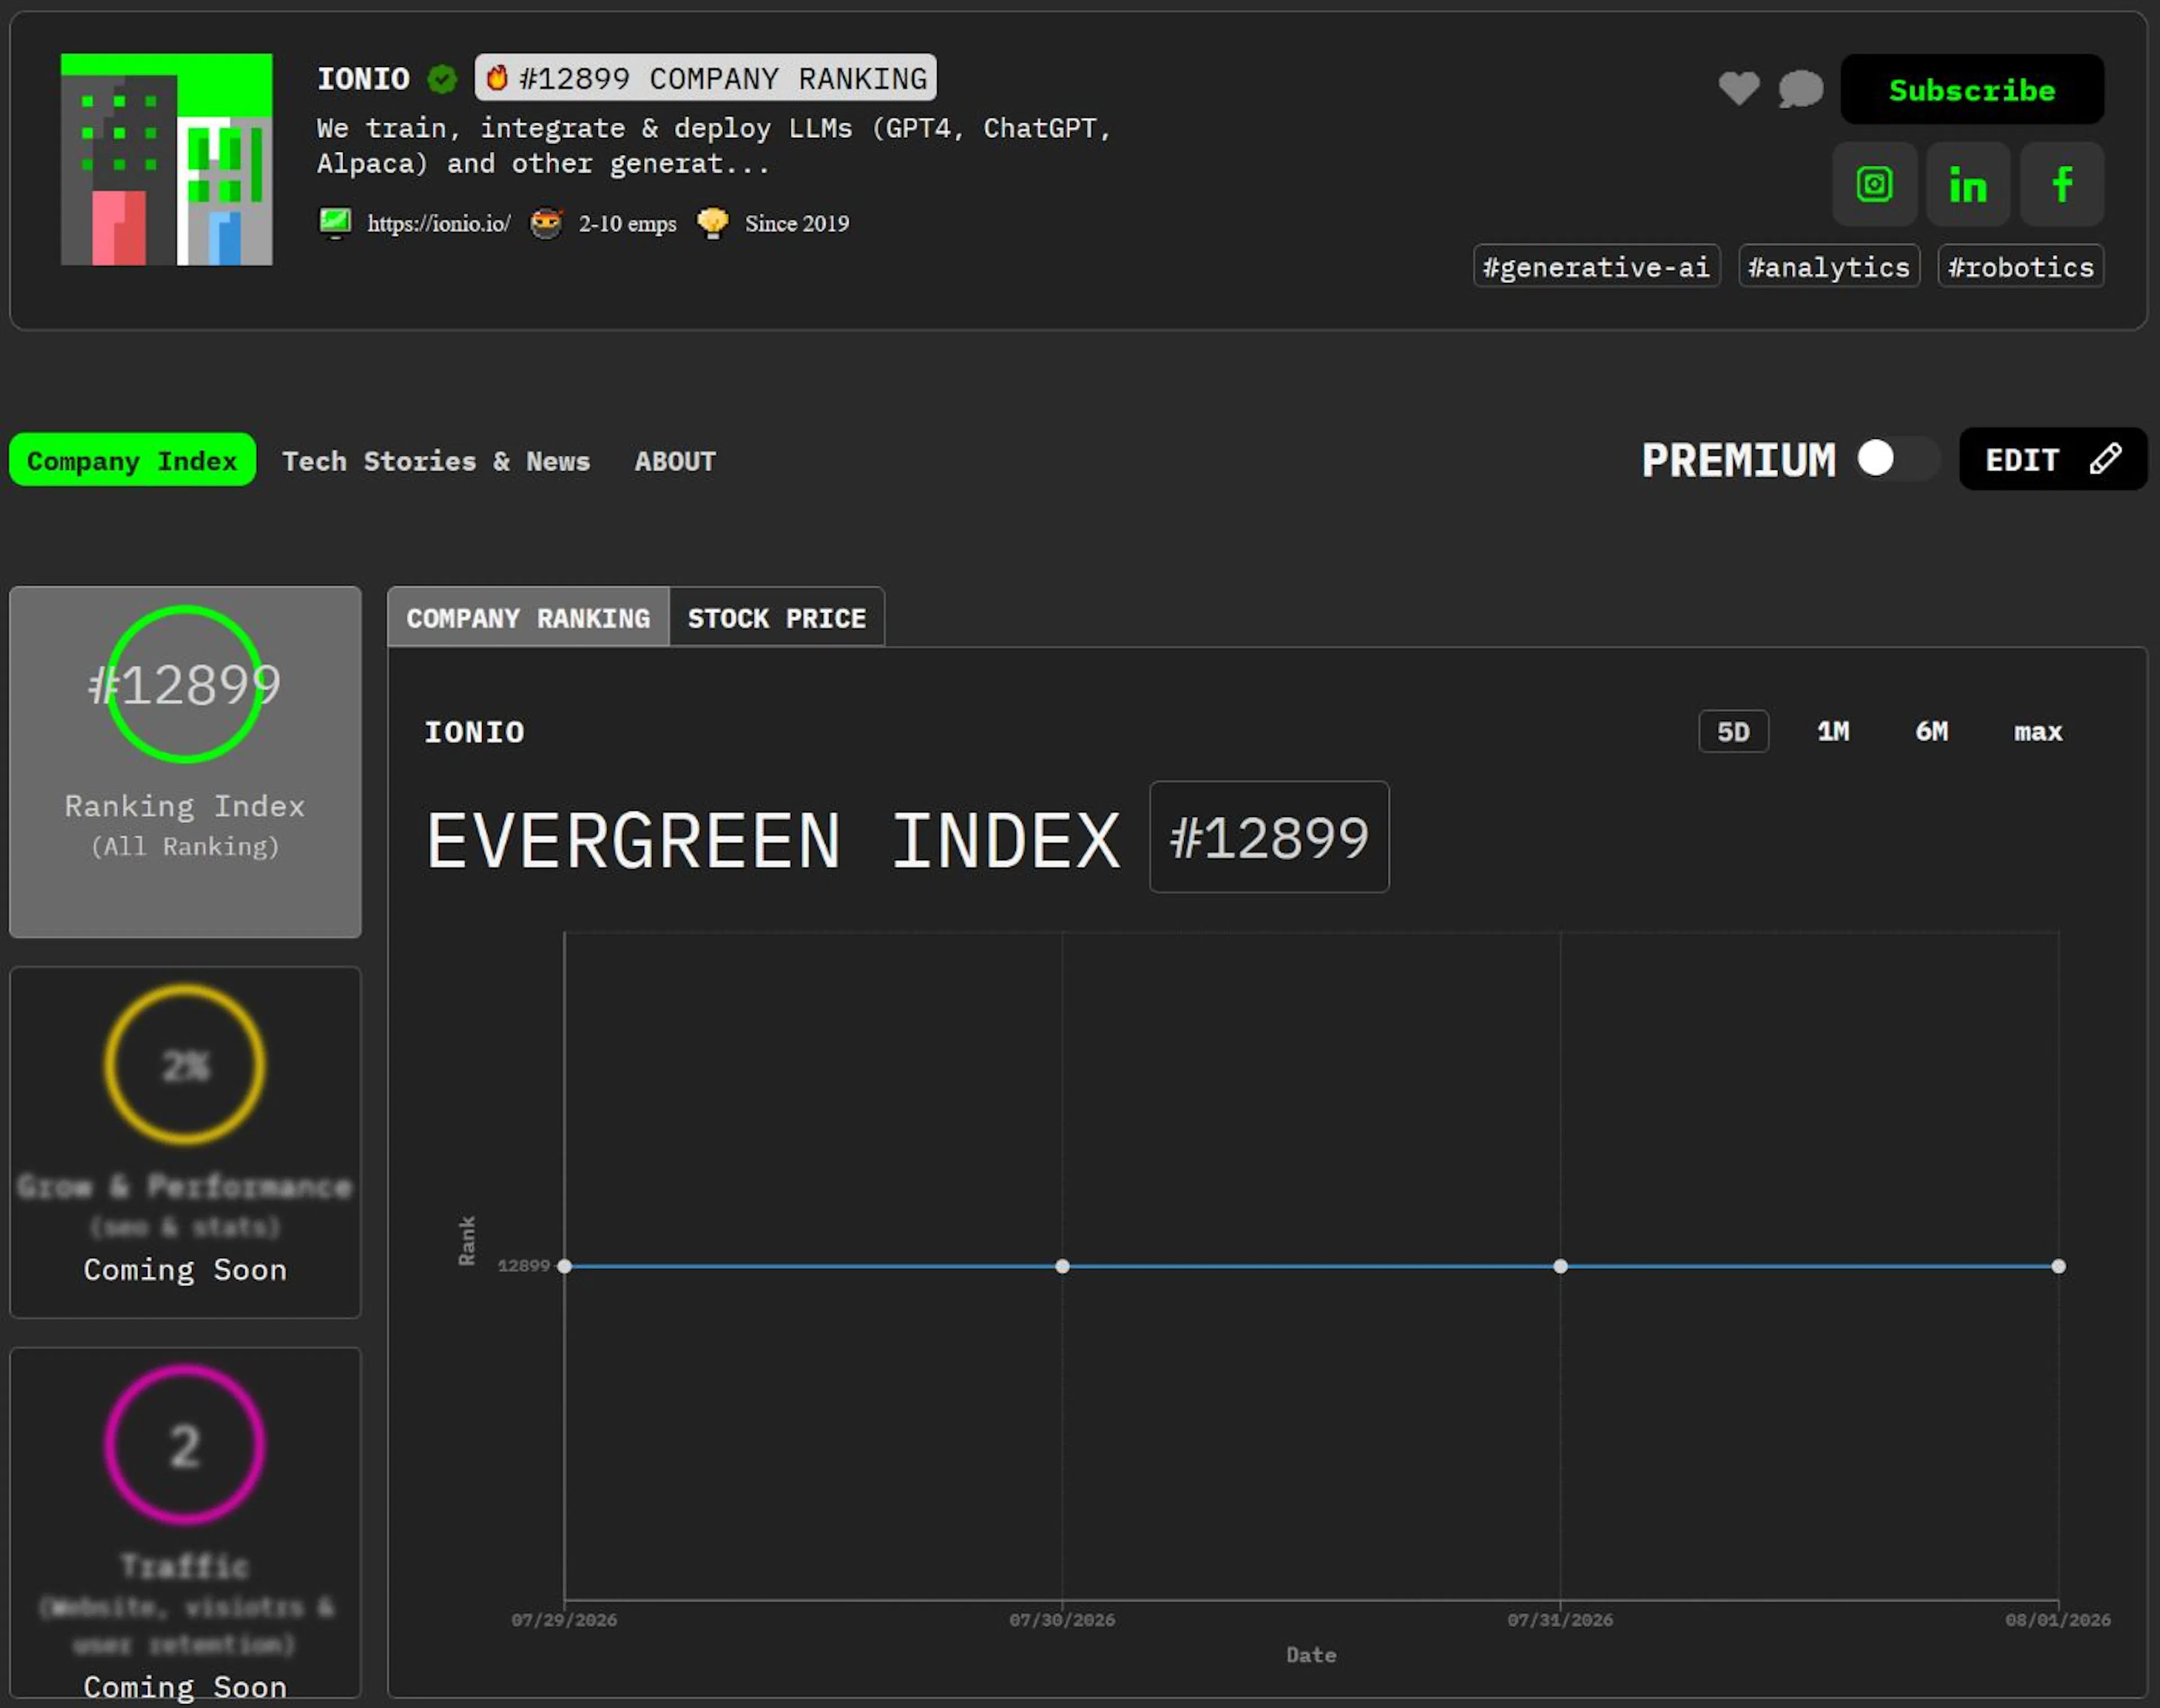Click the EDIT button

(x=2052, y=459)
